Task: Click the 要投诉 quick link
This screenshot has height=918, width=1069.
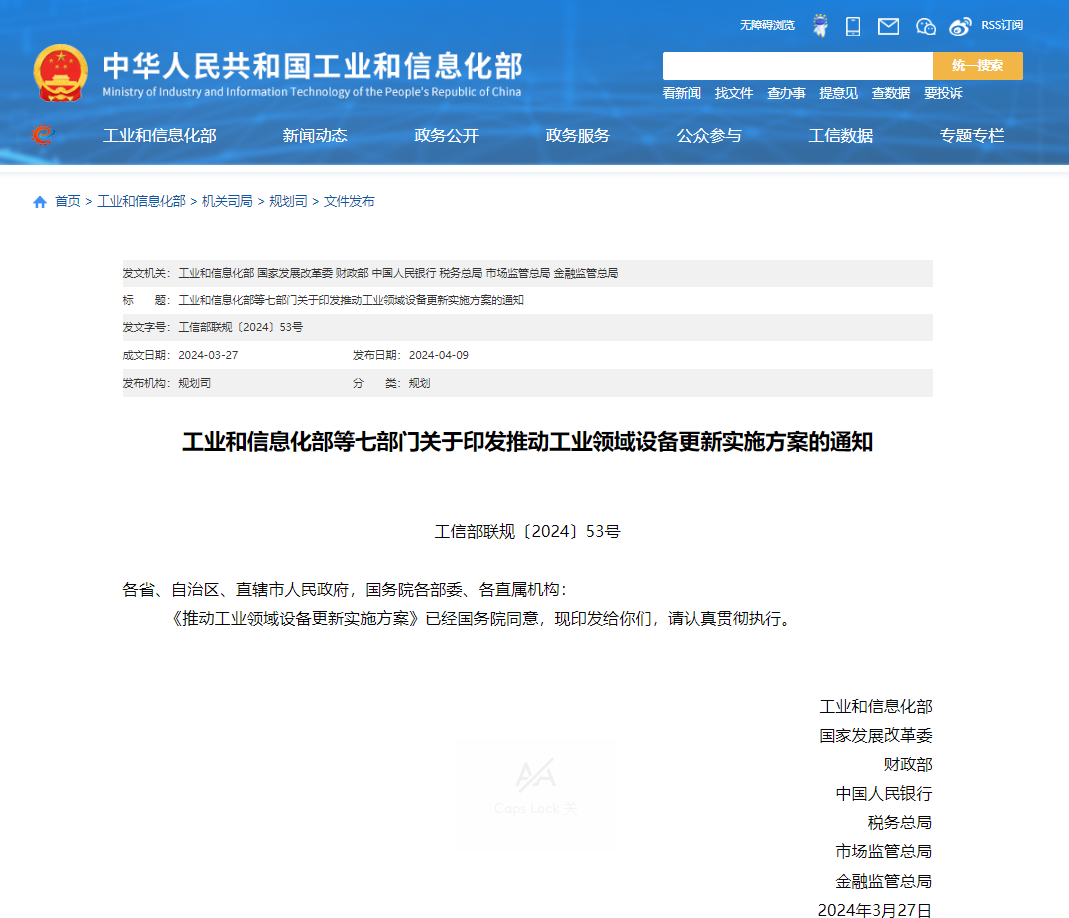Action: click(943, 93)
